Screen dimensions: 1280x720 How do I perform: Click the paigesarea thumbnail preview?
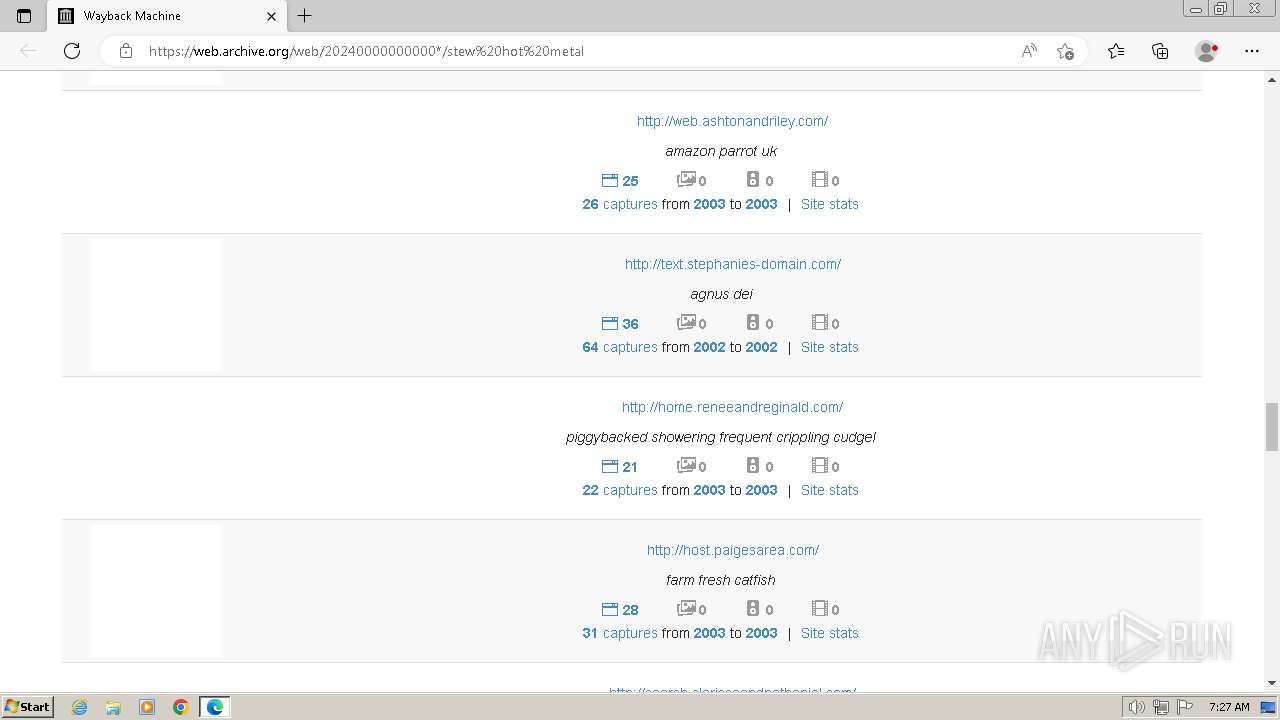coord(156,591)
